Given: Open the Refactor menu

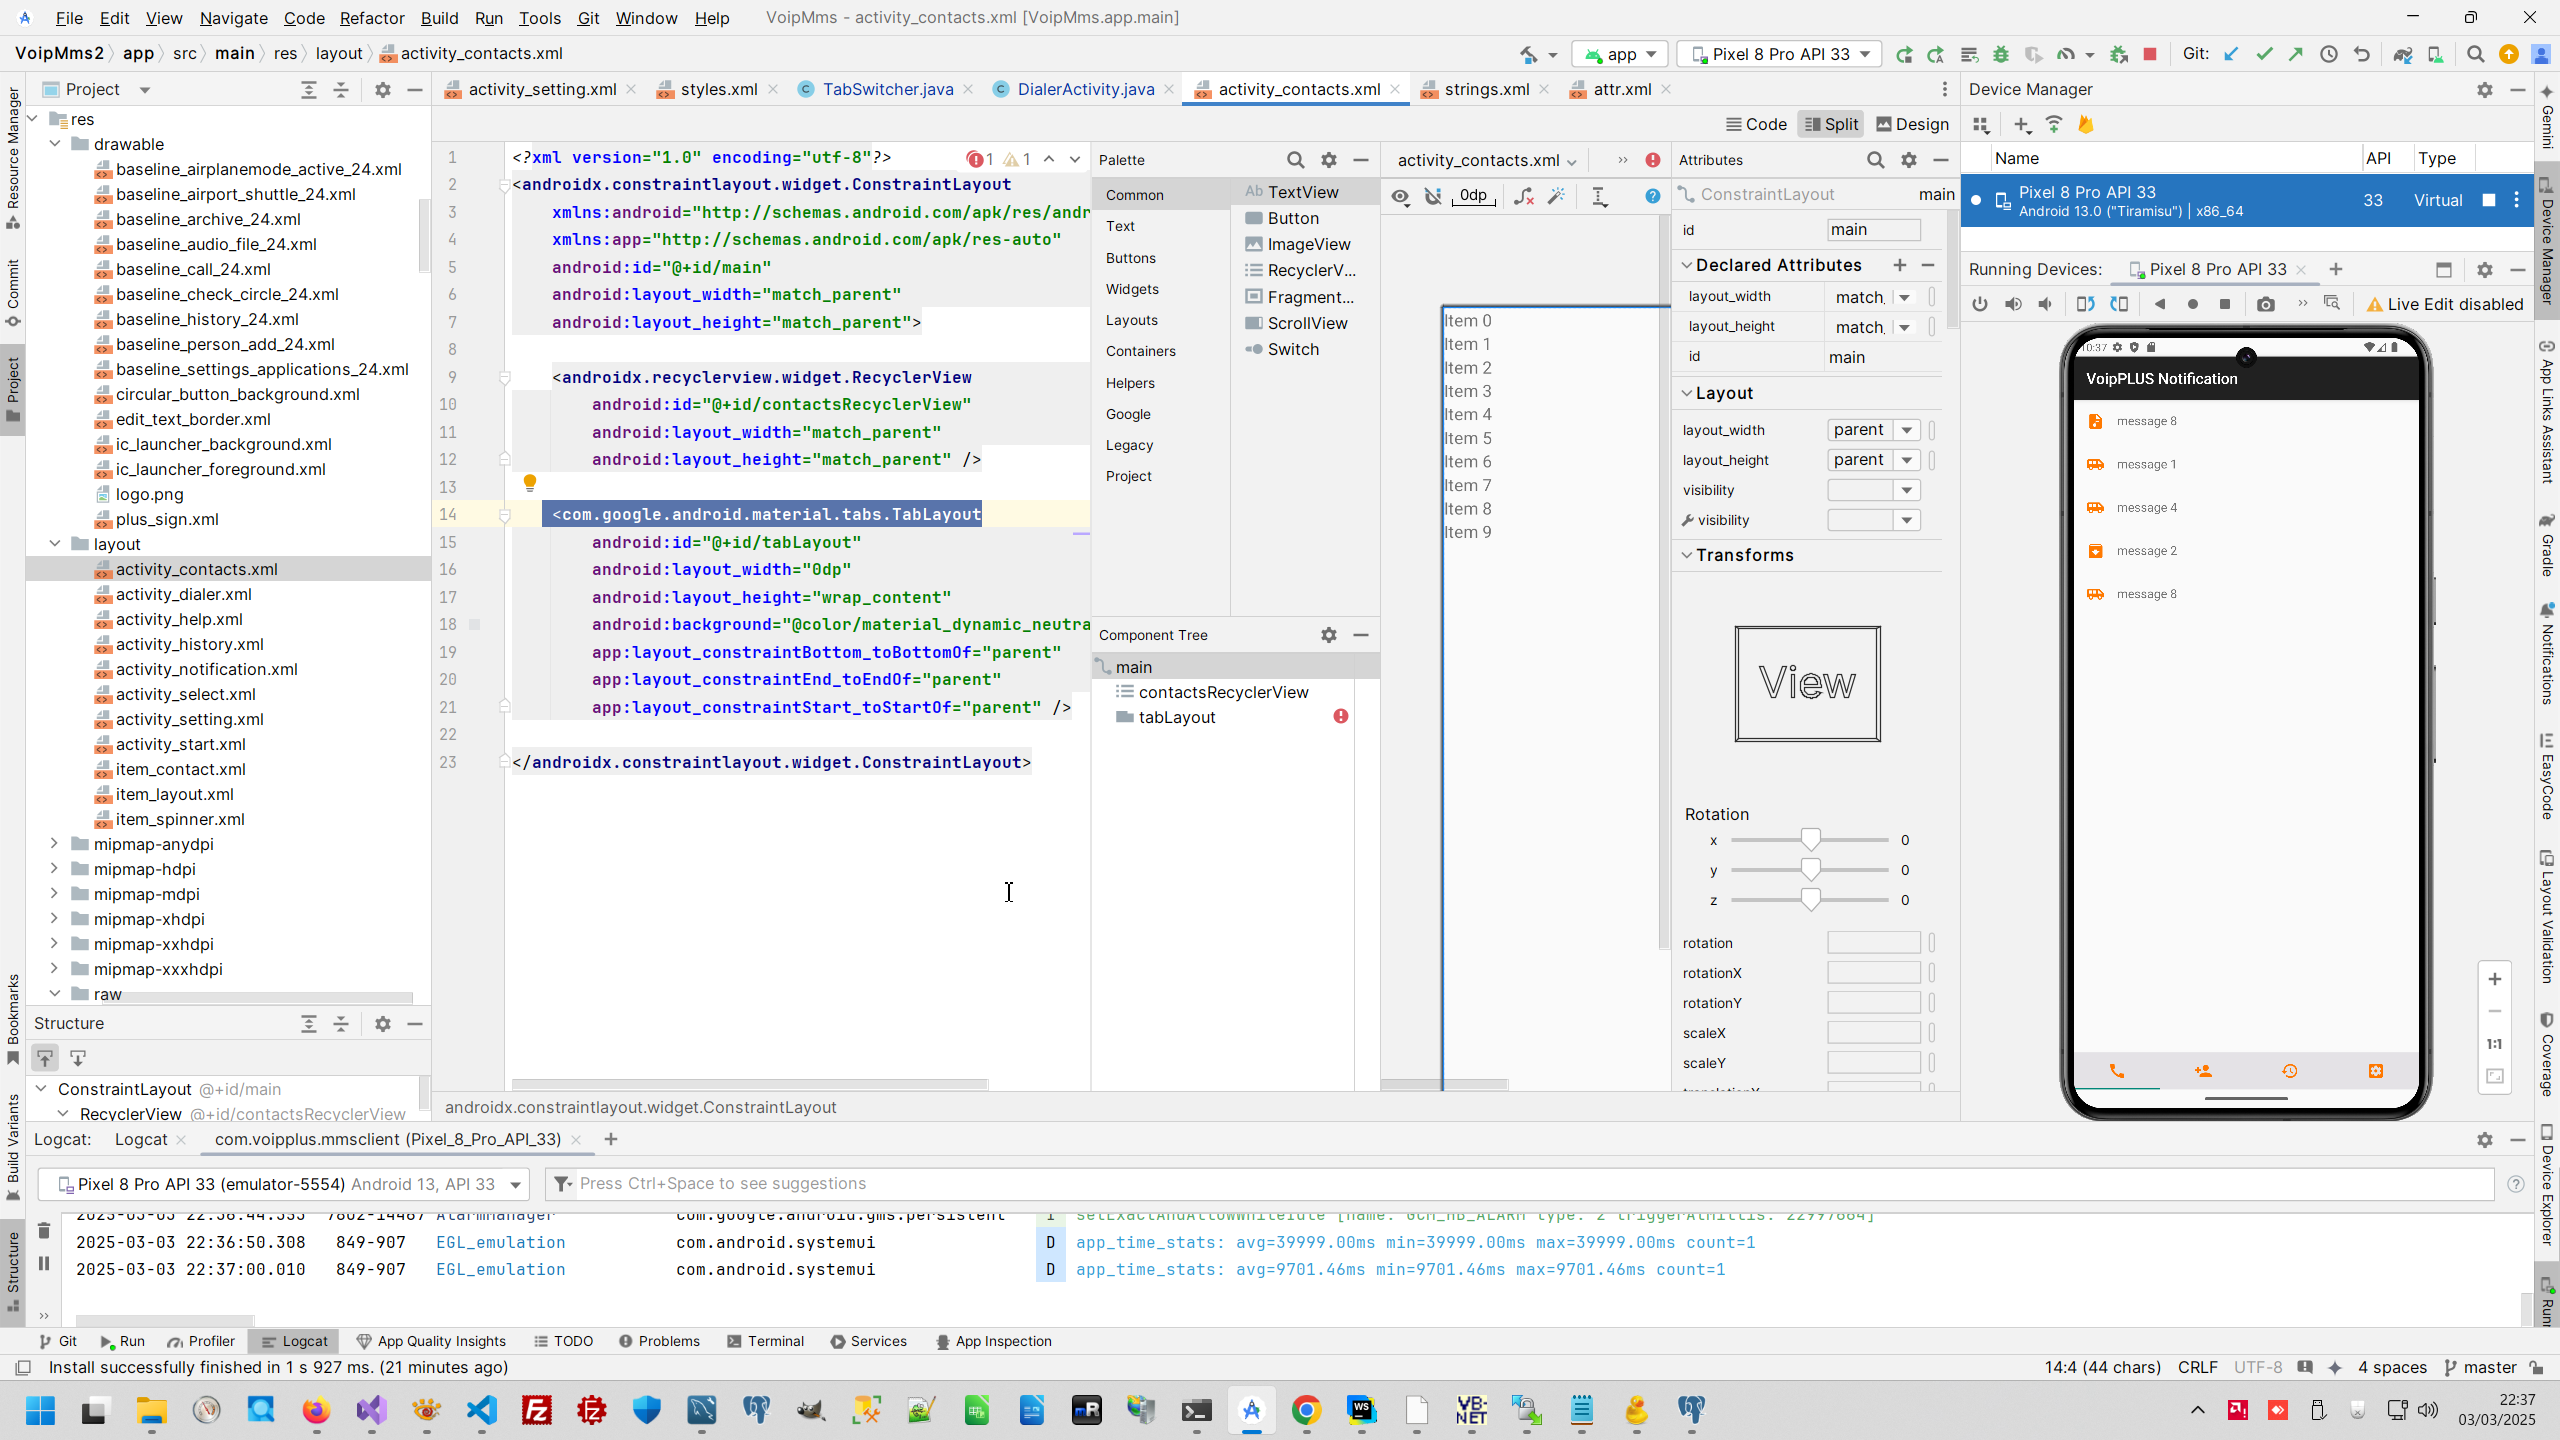Looking at the screenshot, I should point(371,18).
